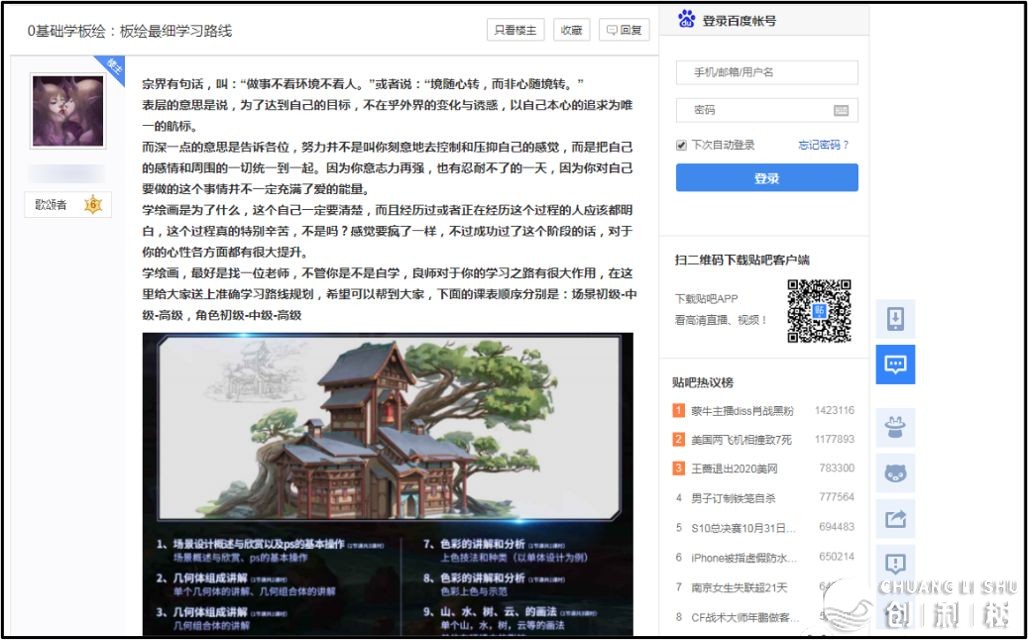Open hot topic 美国两飞机相撞致7死
Screen dimensions: 1028x640
tap(741, 439)
